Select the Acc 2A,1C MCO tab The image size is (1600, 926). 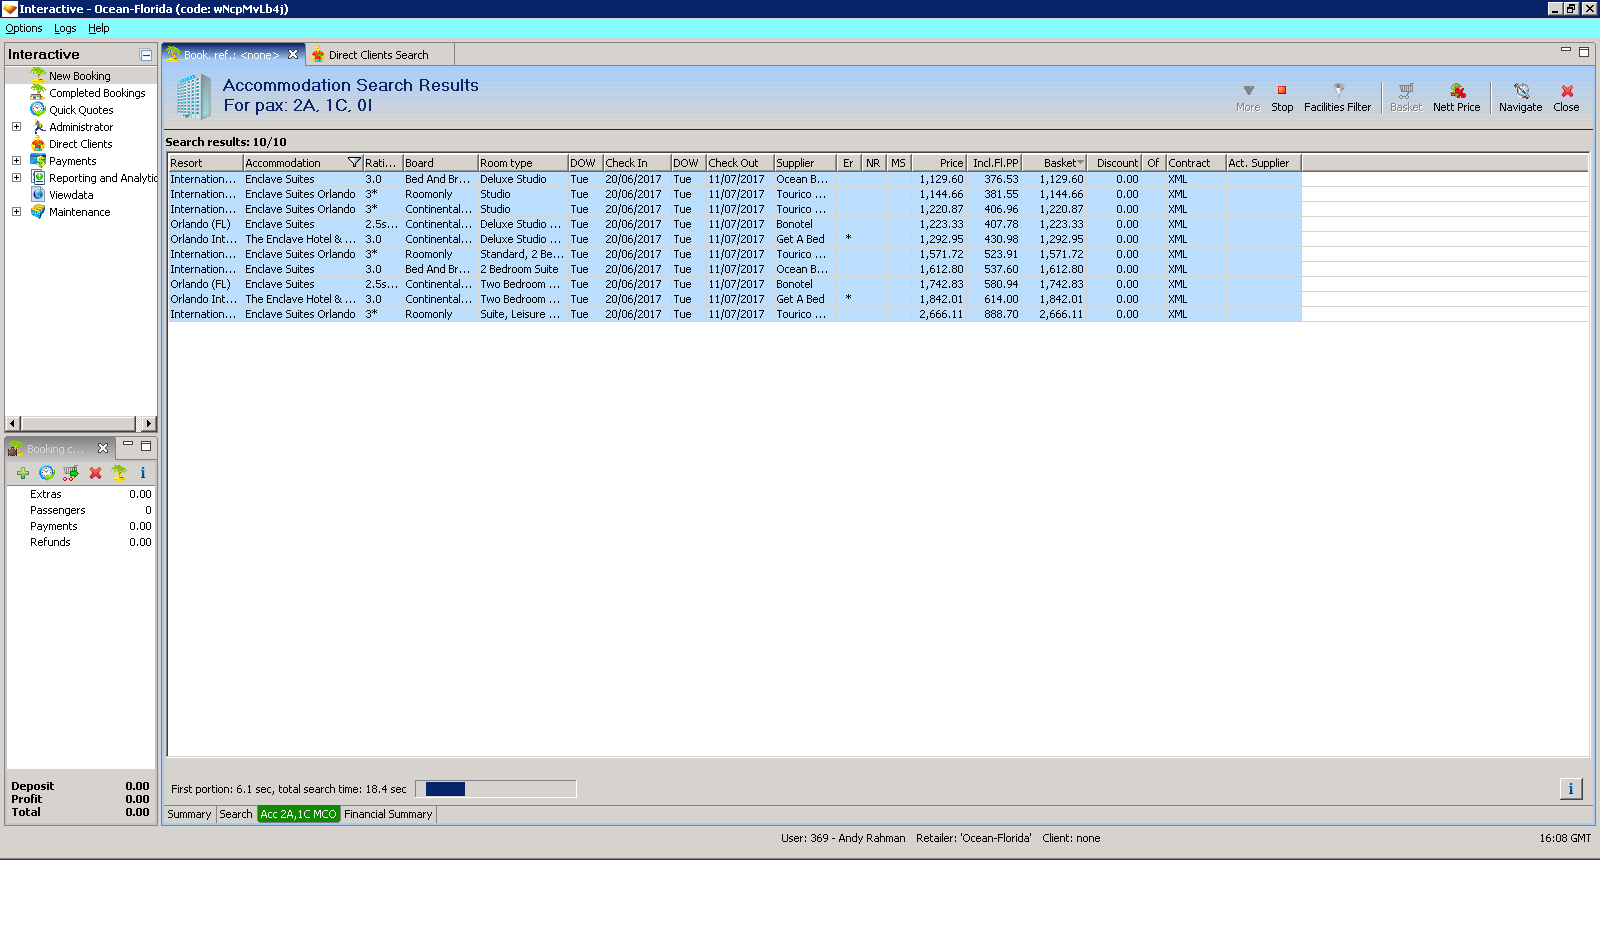pos(299,814)
